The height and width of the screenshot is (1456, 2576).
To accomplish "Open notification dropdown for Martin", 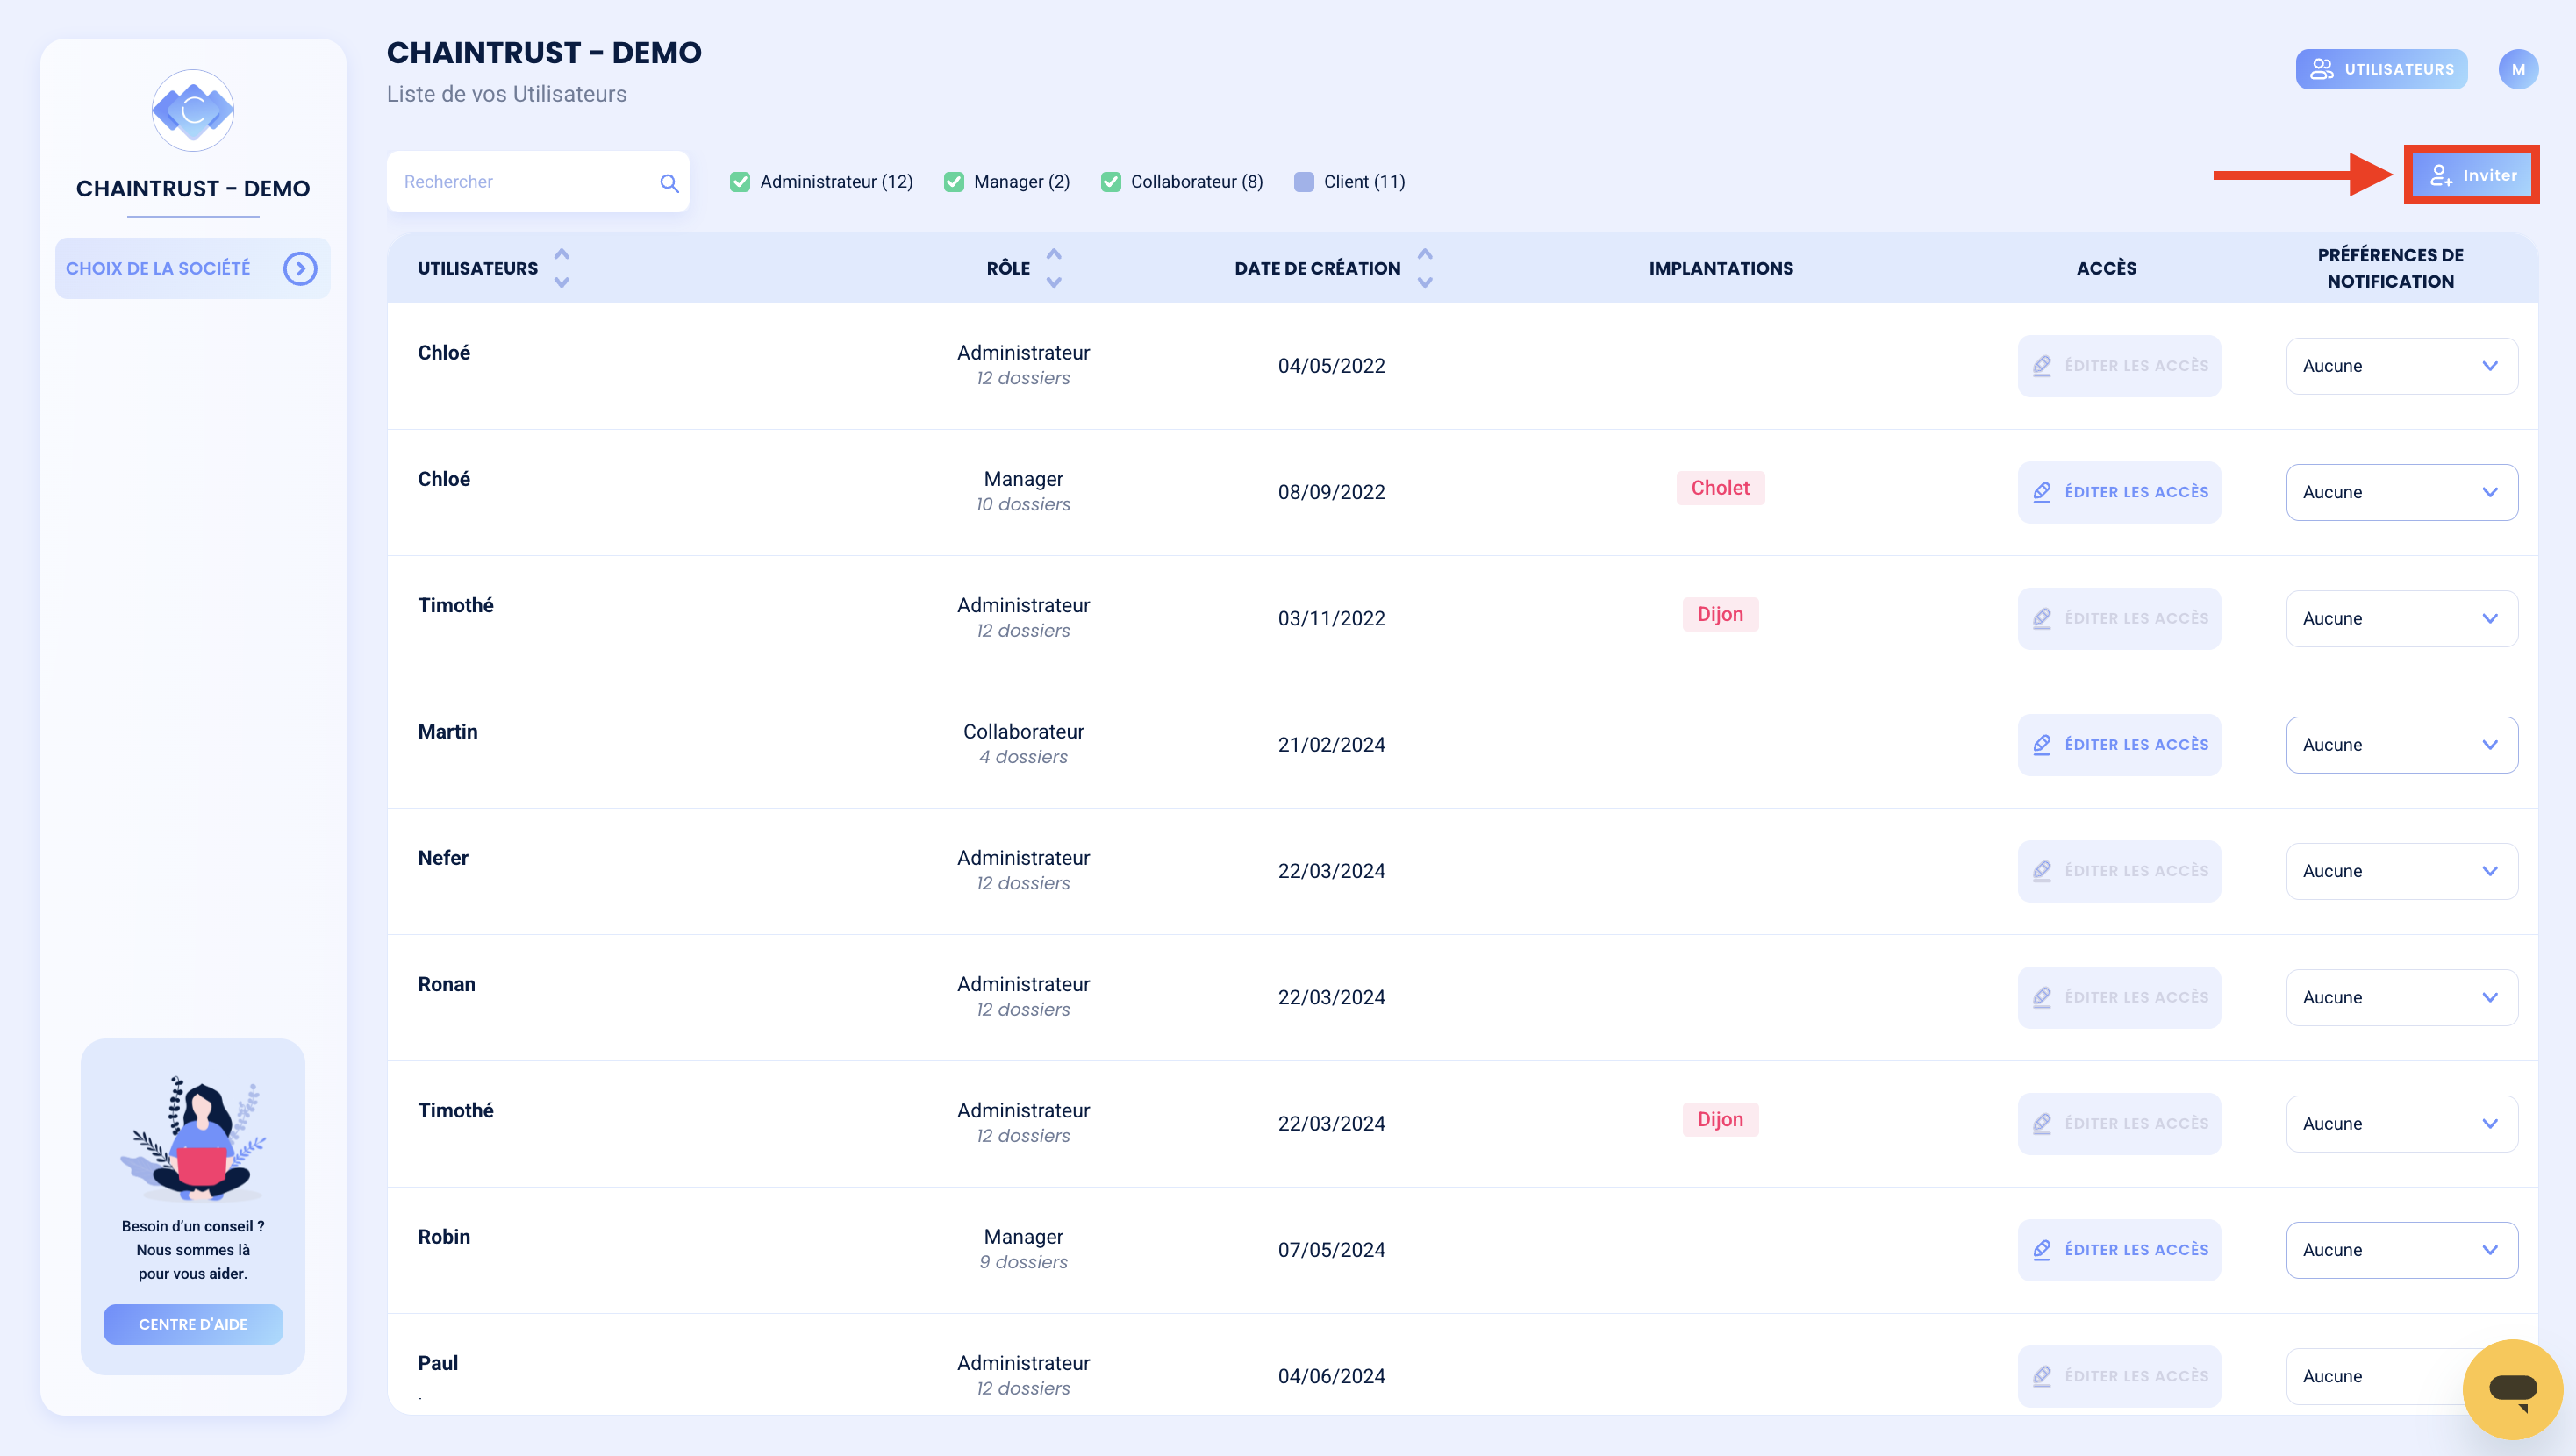I will (x=2402, y=745).
